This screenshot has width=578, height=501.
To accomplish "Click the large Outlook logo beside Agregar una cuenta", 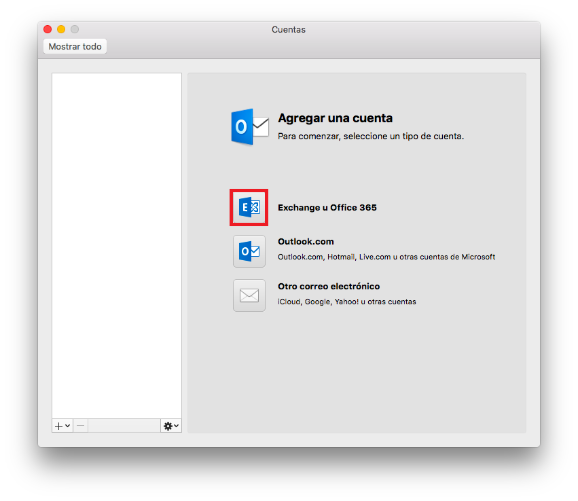I will [x=250, y=127].
